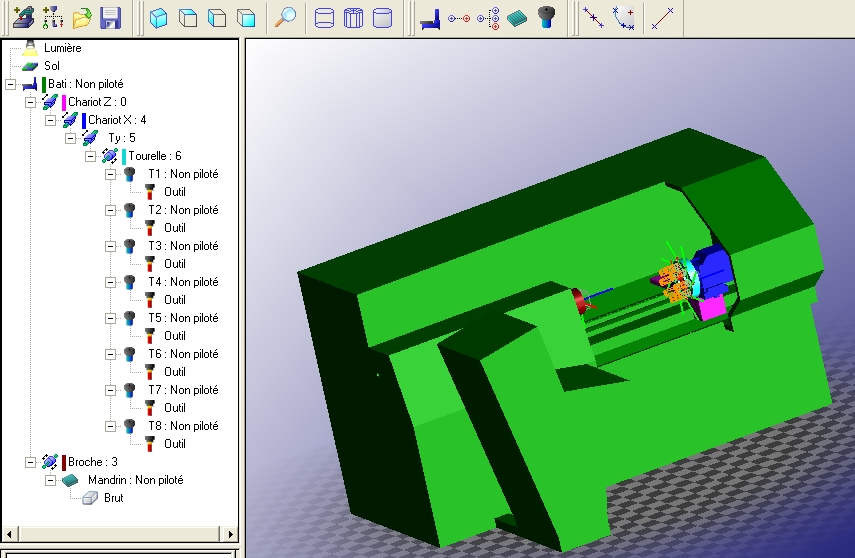
Task: Select the Sol tree item
Action: coord(52,66)
